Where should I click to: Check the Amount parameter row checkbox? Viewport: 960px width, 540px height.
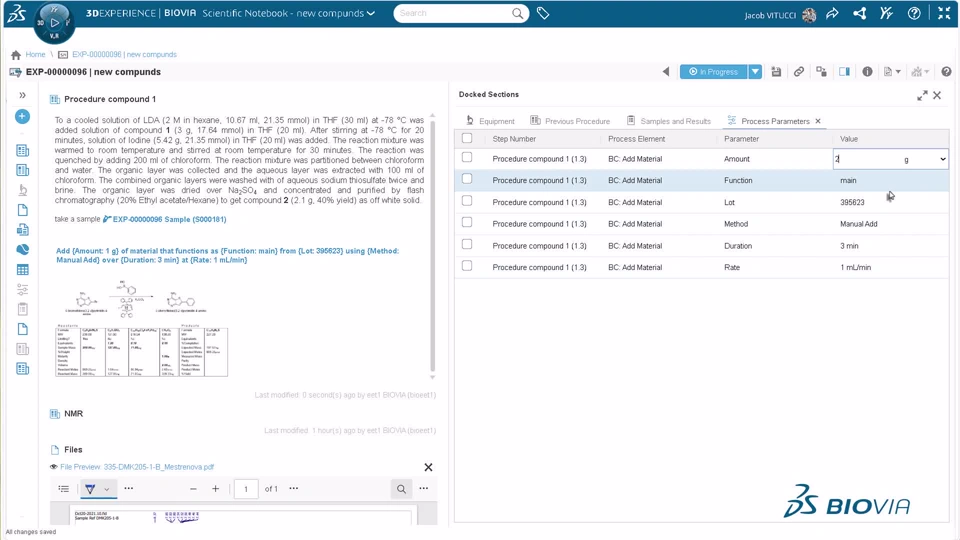(467, 157)
